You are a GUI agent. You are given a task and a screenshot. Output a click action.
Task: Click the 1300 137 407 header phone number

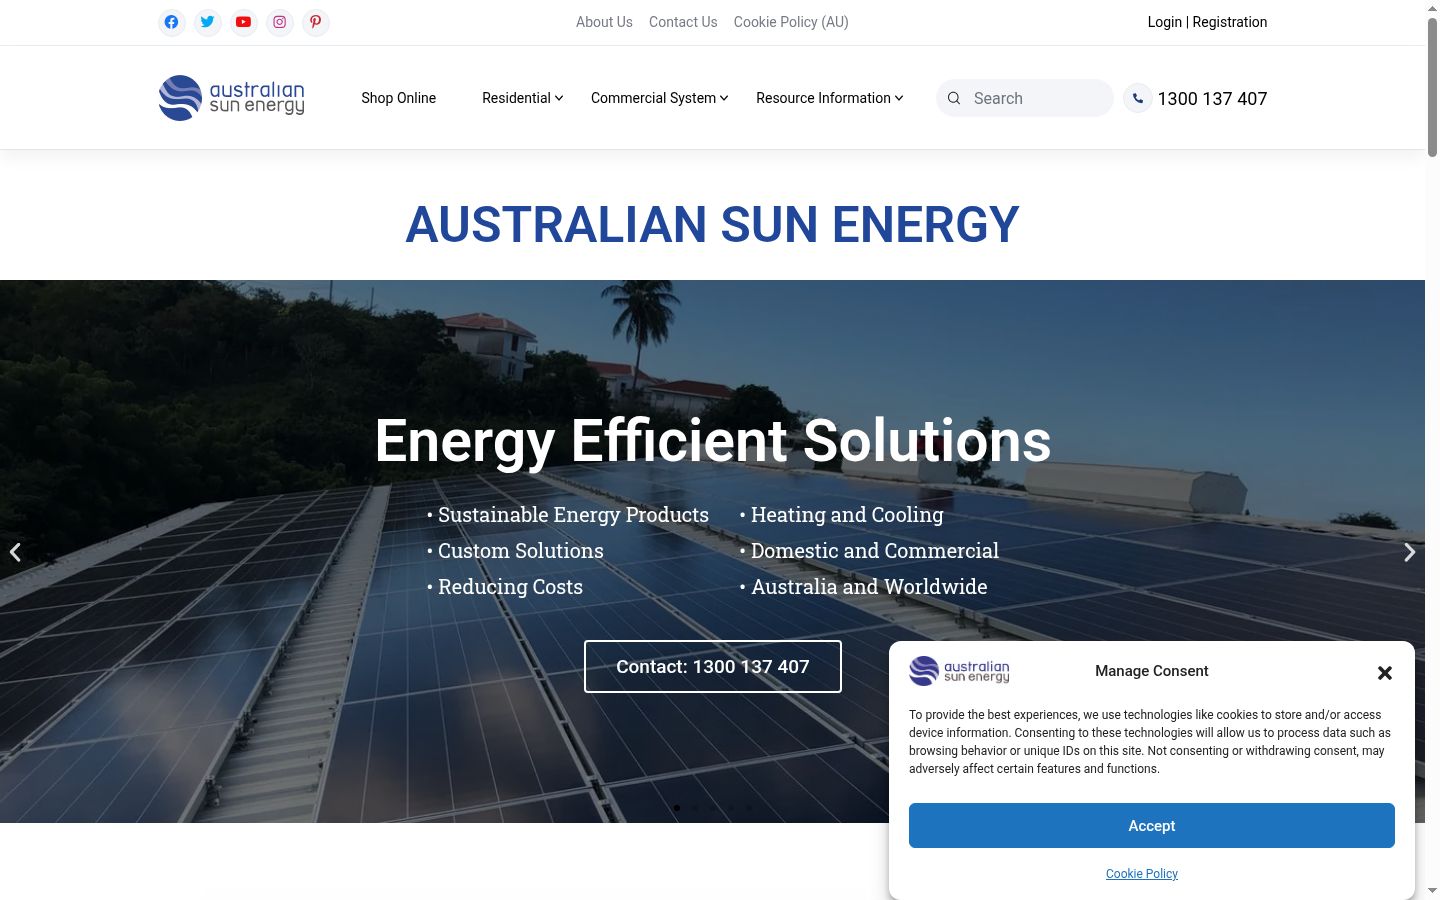(1212, 99)
